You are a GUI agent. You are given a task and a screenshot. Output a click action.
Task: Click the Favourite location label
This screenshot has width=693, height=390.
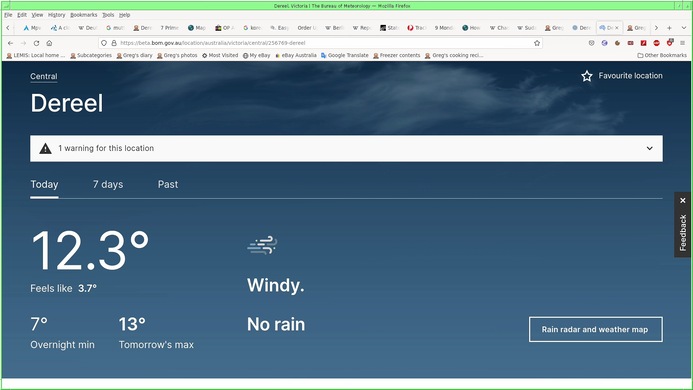pyautogui.click(x=630, y=76)
